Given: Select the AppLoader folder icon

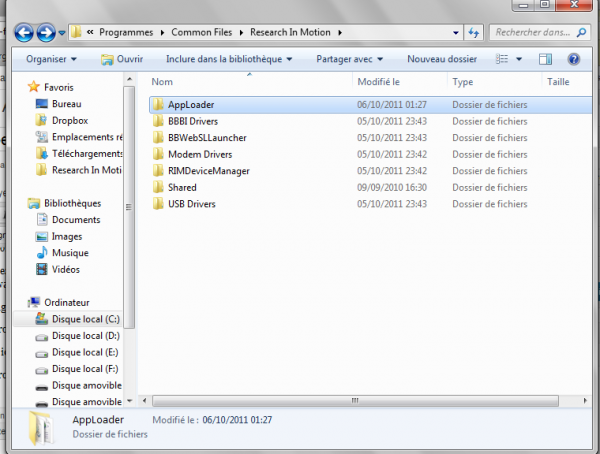Looking at the screenshot, I should pyautogui.click(x=158, y=105).
